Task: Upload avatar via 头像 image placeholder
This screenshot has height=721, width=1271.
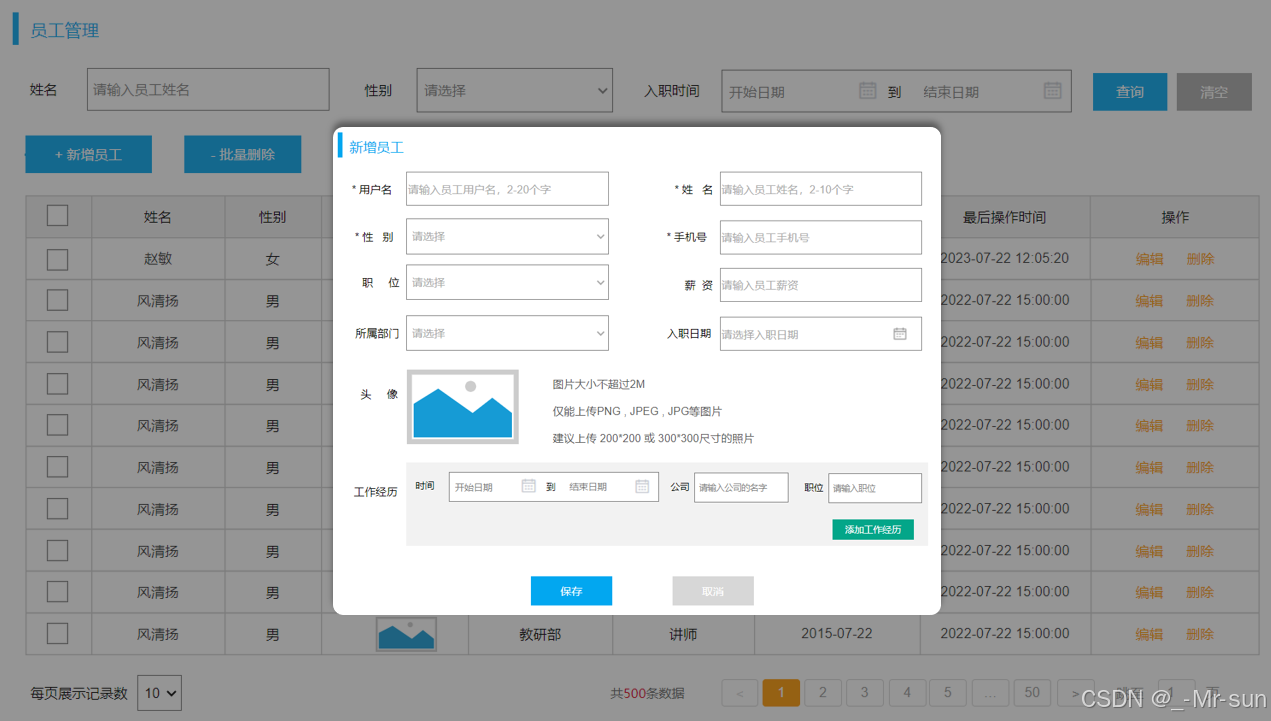Action: tap(463, 407)
